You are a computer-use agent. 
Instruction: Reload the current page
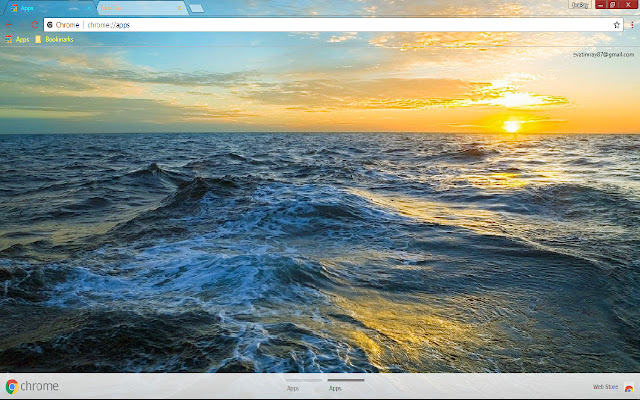[x=35, y=25]
